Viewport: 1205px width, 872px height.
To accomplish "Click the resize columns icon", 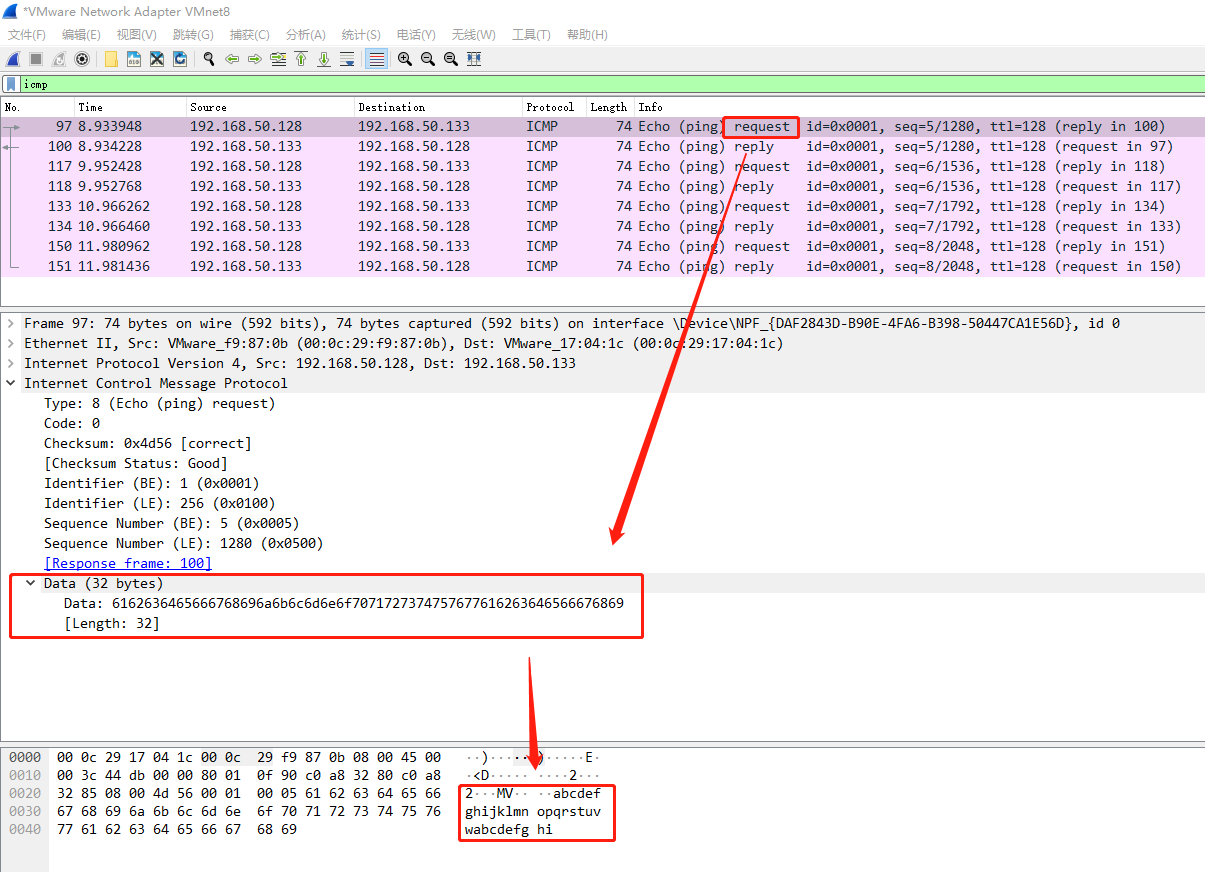I will pos(474,59).
